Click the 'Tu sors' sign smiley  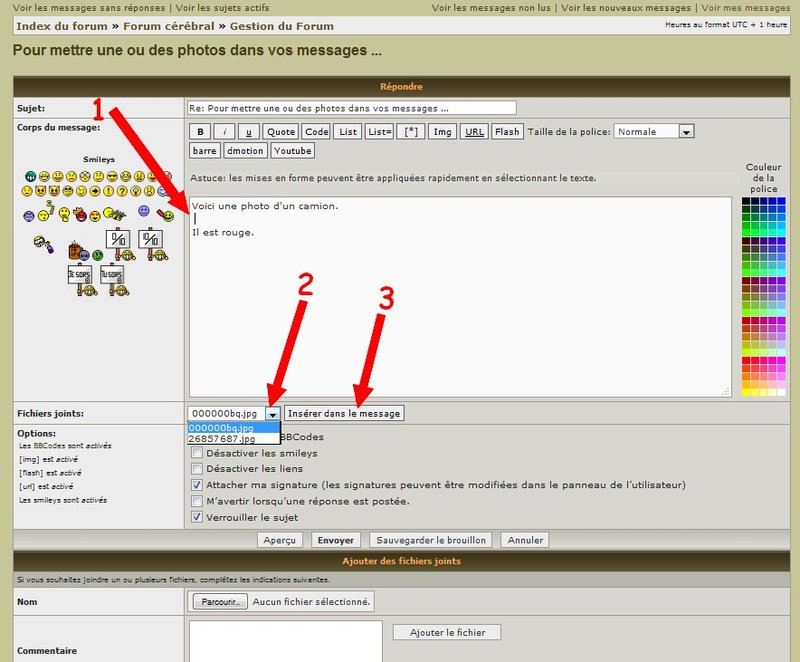coord(114,277)
